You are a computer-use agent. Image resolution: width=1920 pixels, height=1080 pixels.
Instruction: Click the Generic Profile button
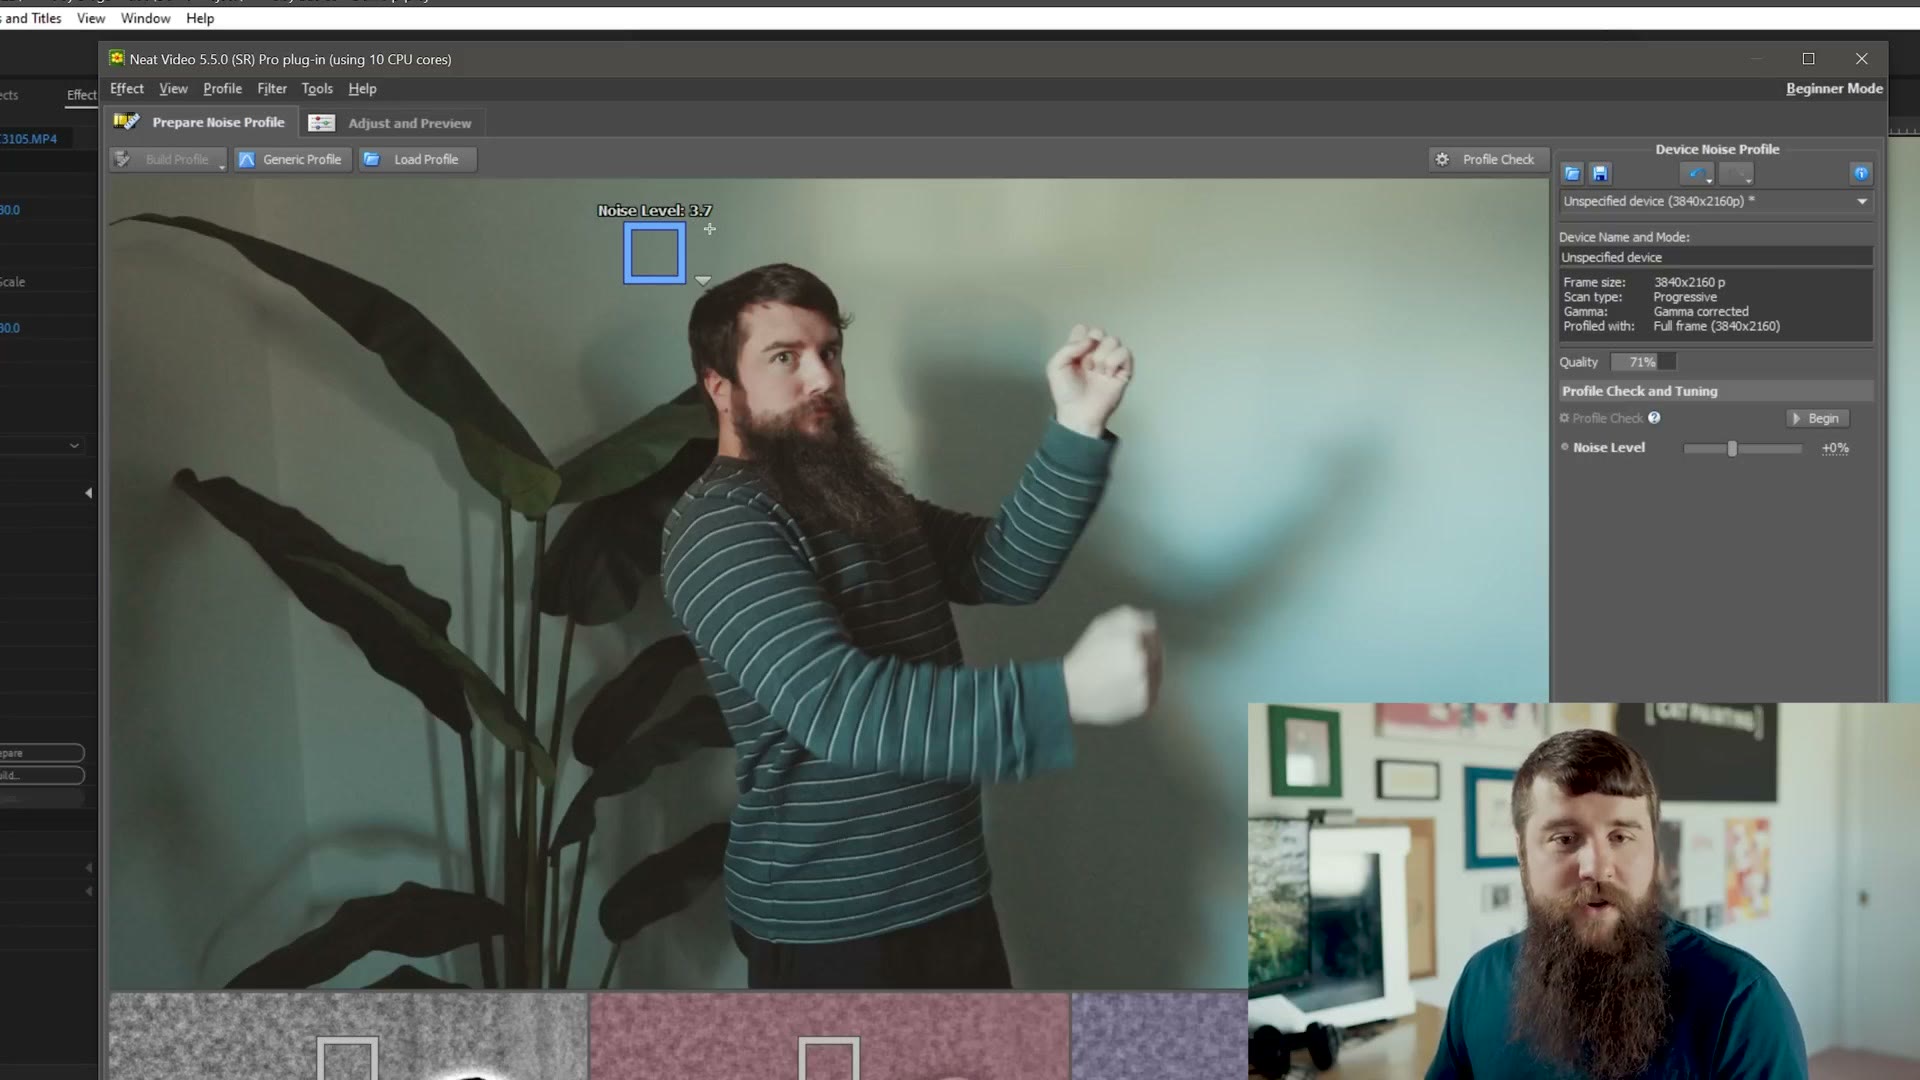293,159
